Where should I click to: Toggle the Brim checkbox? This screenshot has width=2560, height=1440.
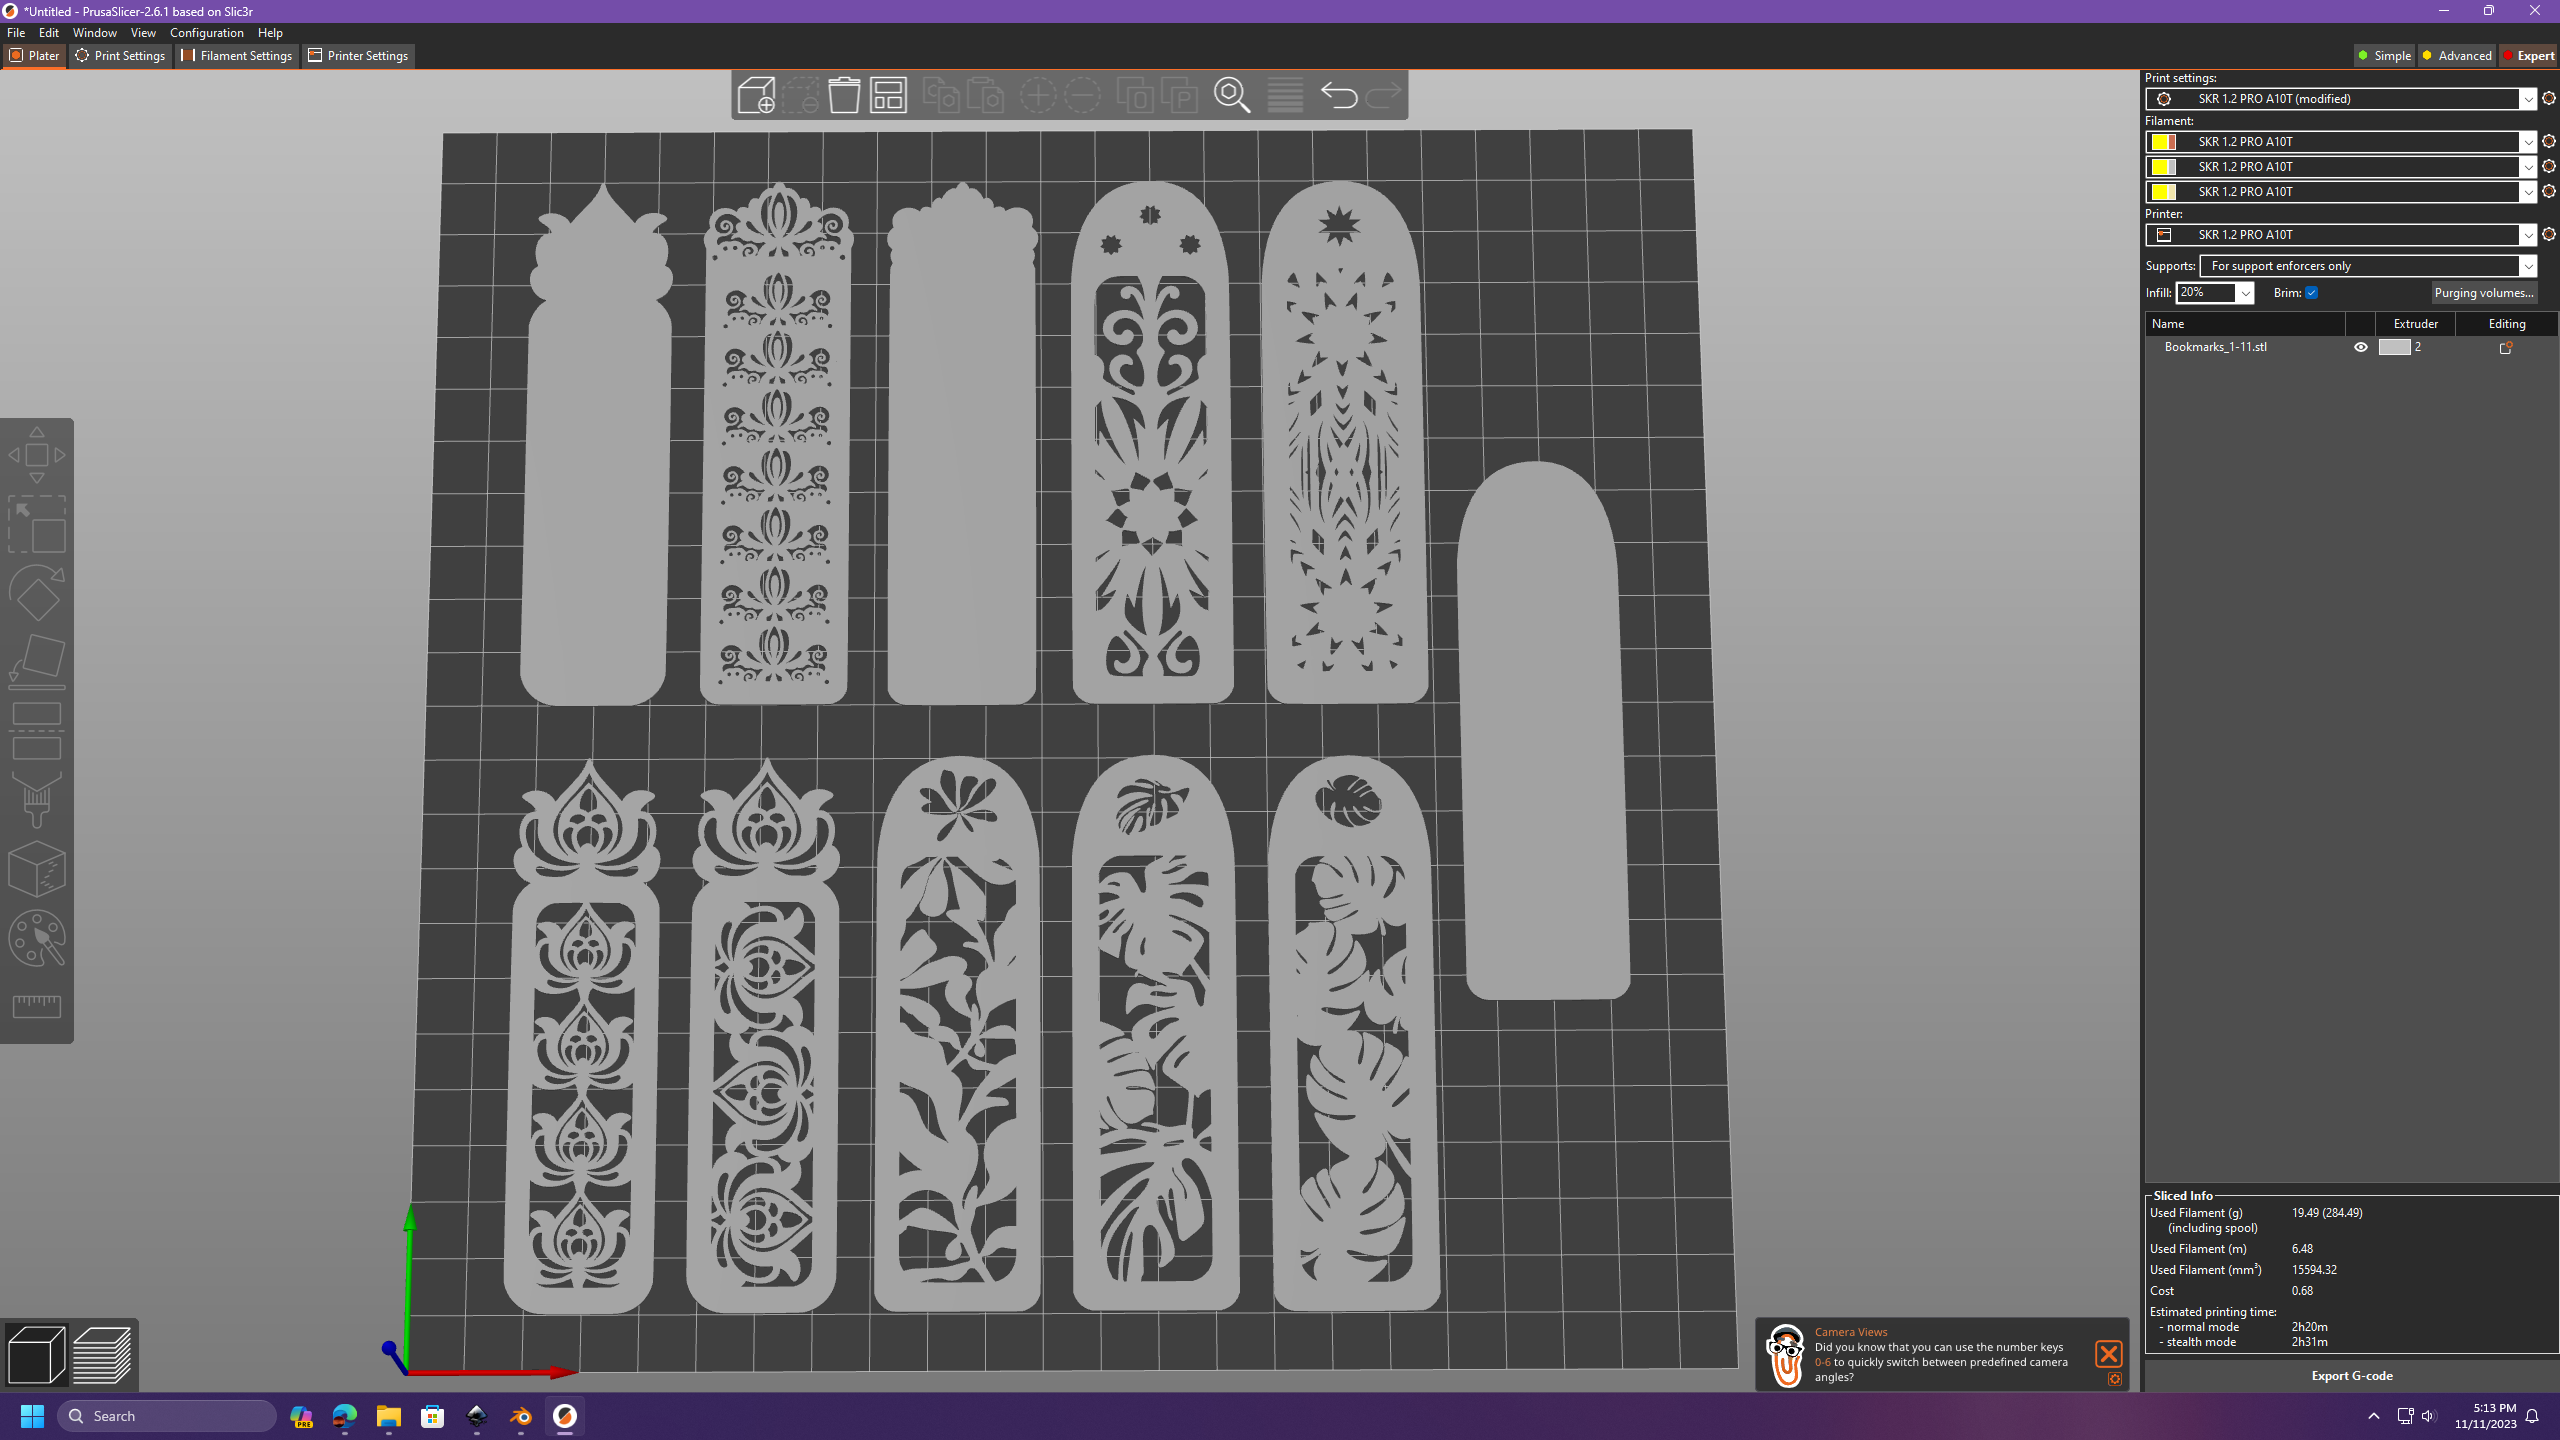[x=2311, y=292]
